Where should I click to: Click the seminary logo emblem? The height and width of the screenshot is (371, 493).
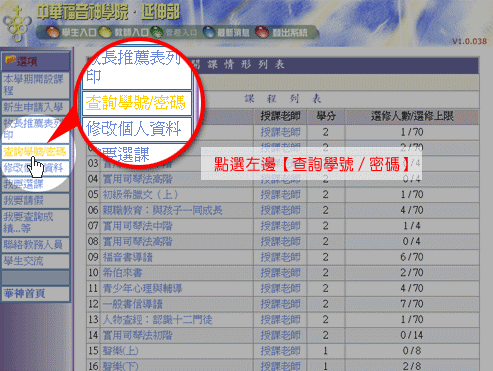pos(17,23)
